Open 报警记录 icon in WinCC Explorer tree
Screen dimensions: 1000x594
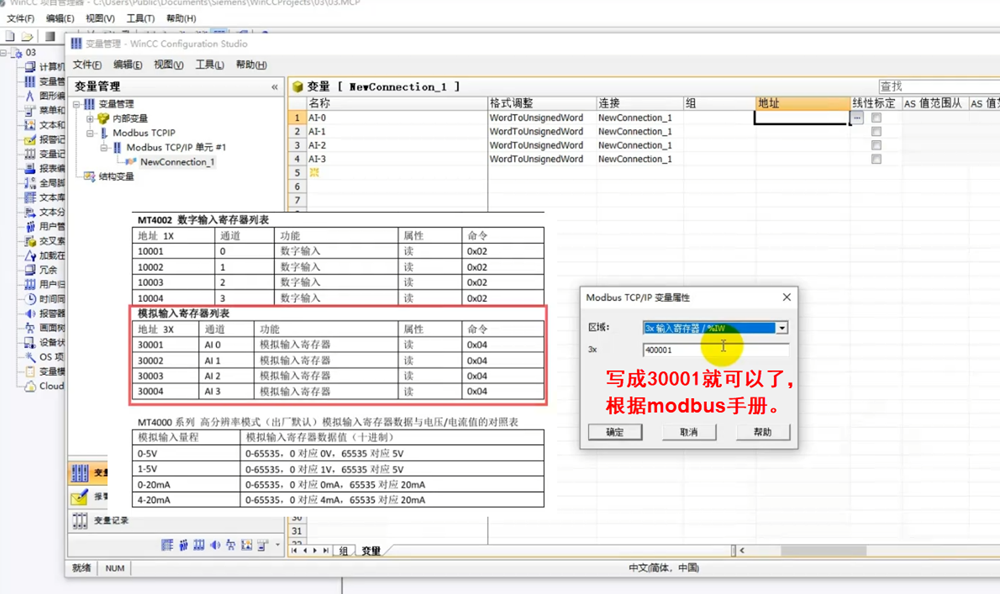tap(30, 139)
